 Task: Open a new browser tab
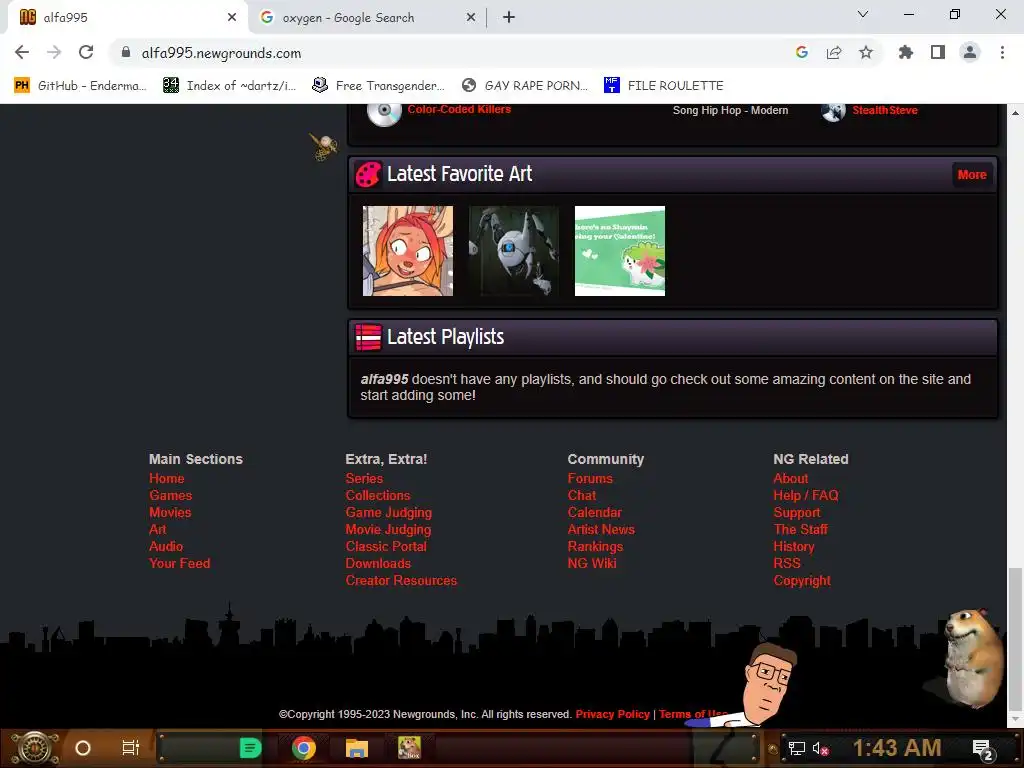coord(509,18)
